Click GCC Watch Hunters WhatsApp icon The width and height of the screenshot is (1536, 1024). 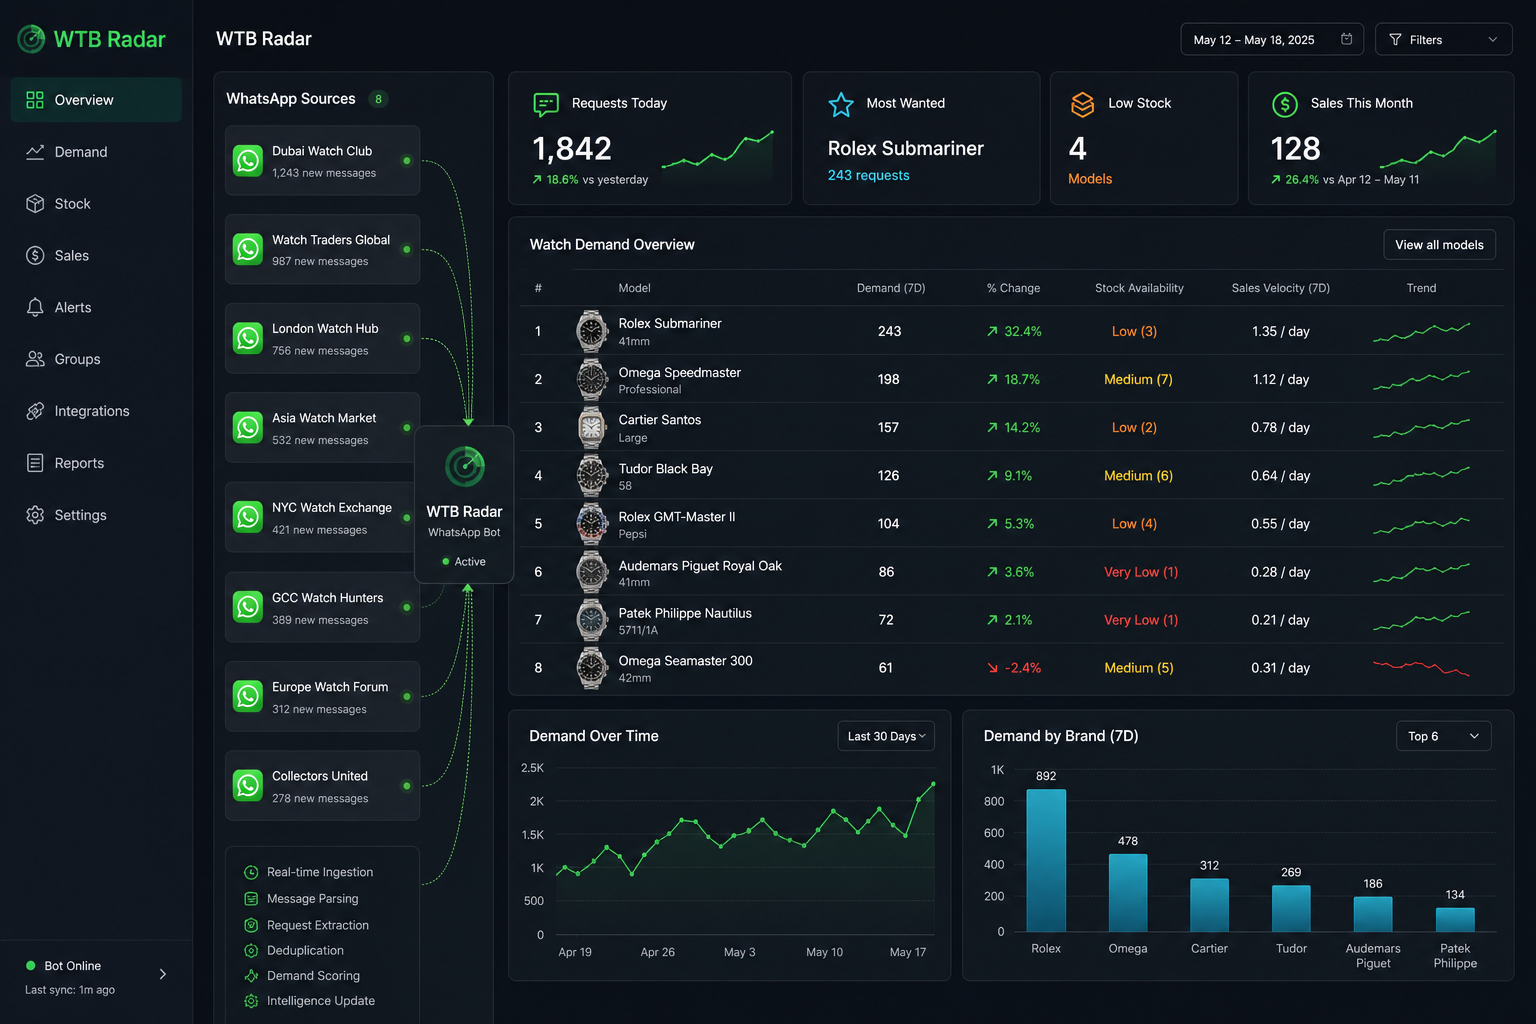tap(248, 607)
